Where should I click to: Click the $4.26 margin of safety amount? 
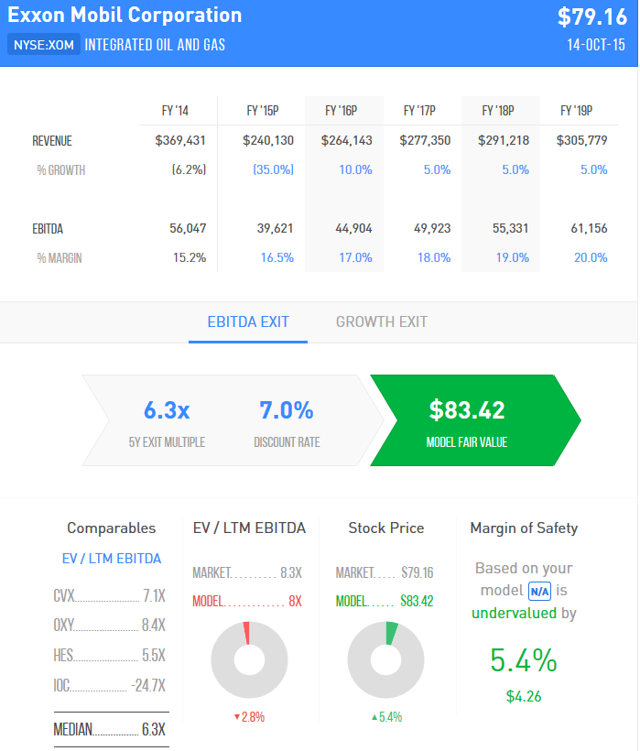[524, 696]
